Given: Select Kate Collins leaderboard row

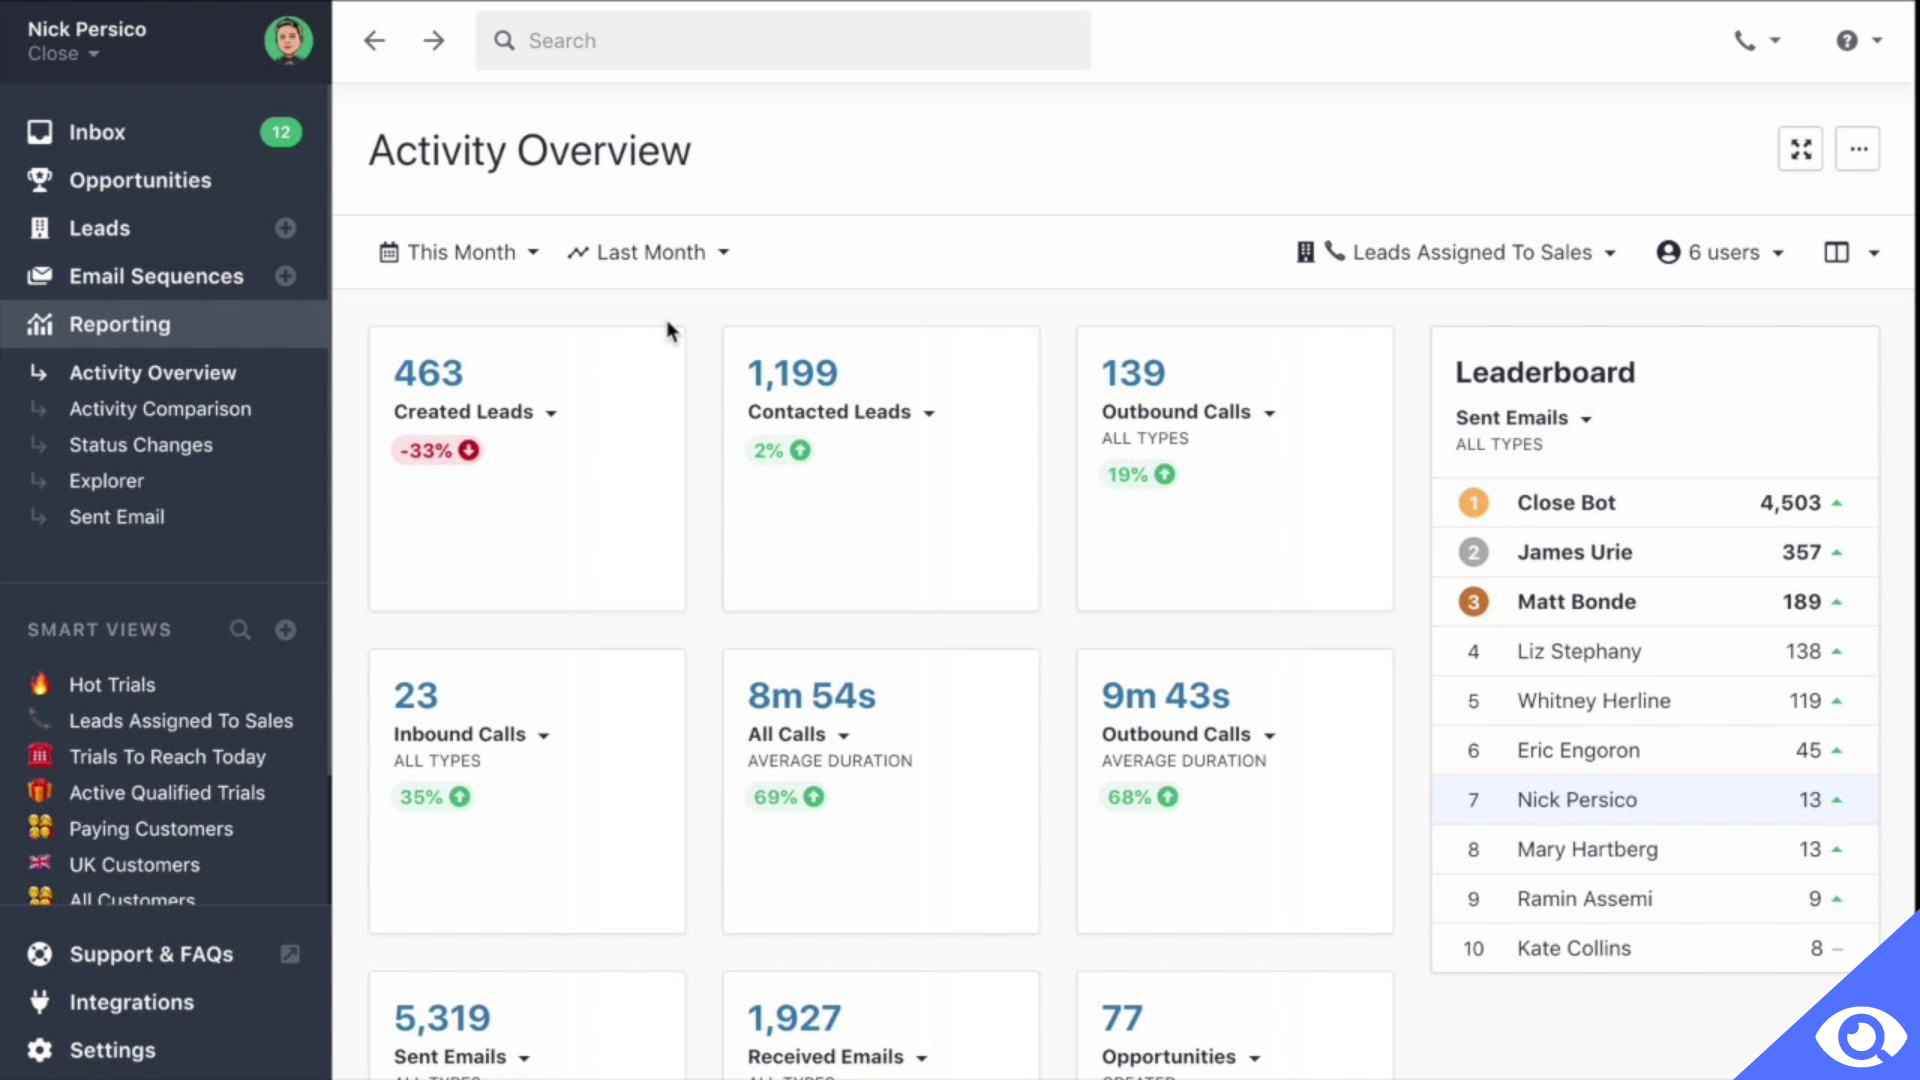Looking at the screenshot, I should point(1655,948).
